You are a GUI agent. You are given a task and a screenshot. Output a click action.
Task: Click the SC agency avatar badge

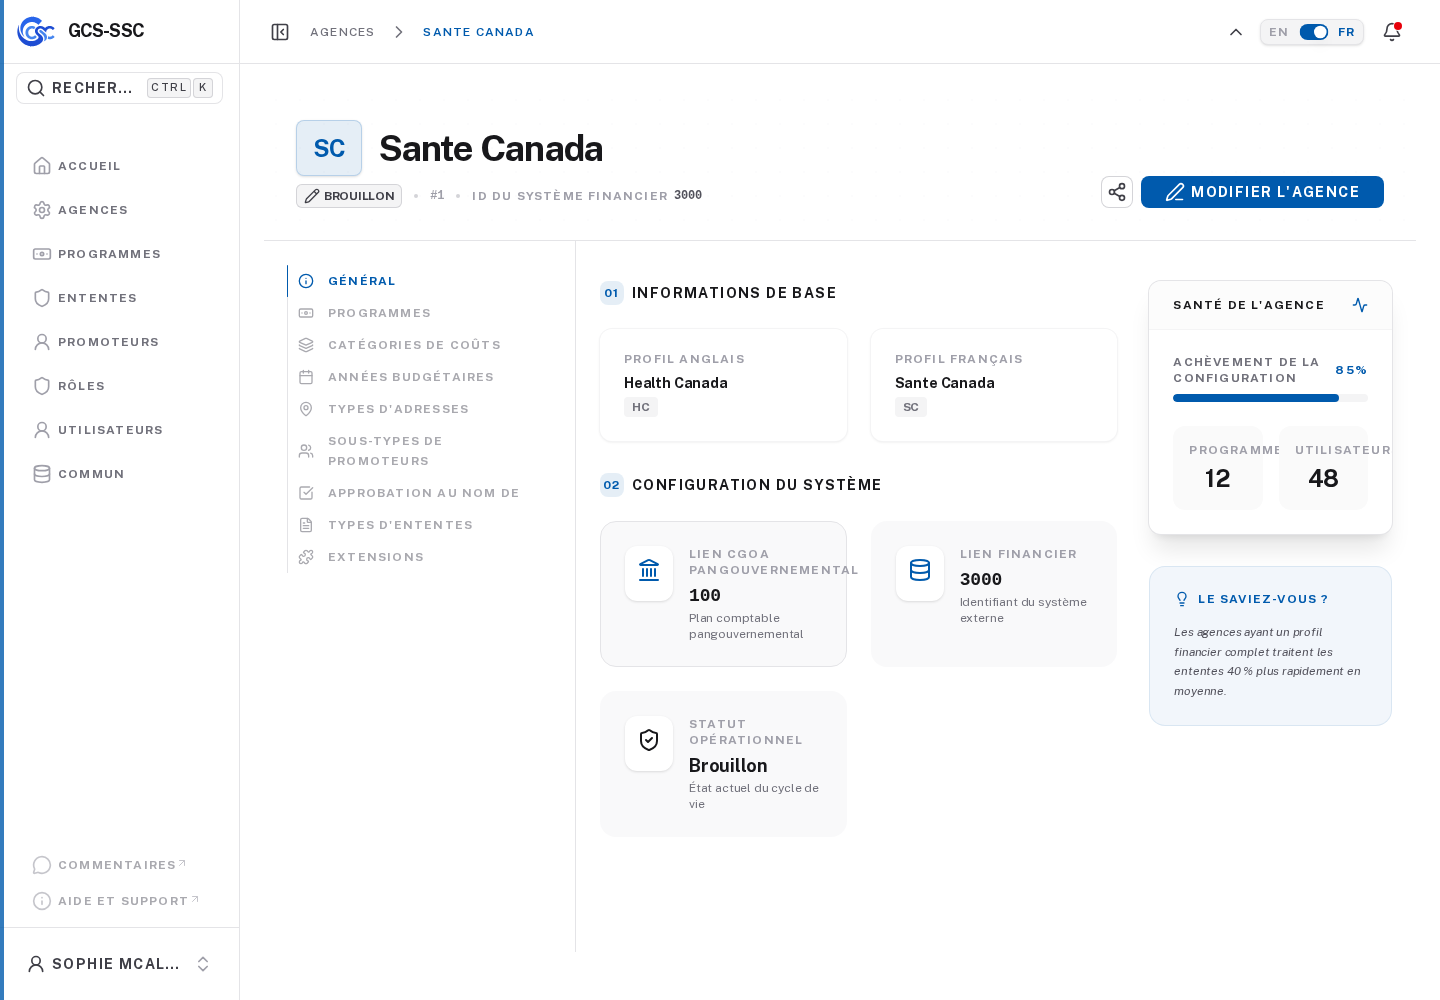click(329, 148)
